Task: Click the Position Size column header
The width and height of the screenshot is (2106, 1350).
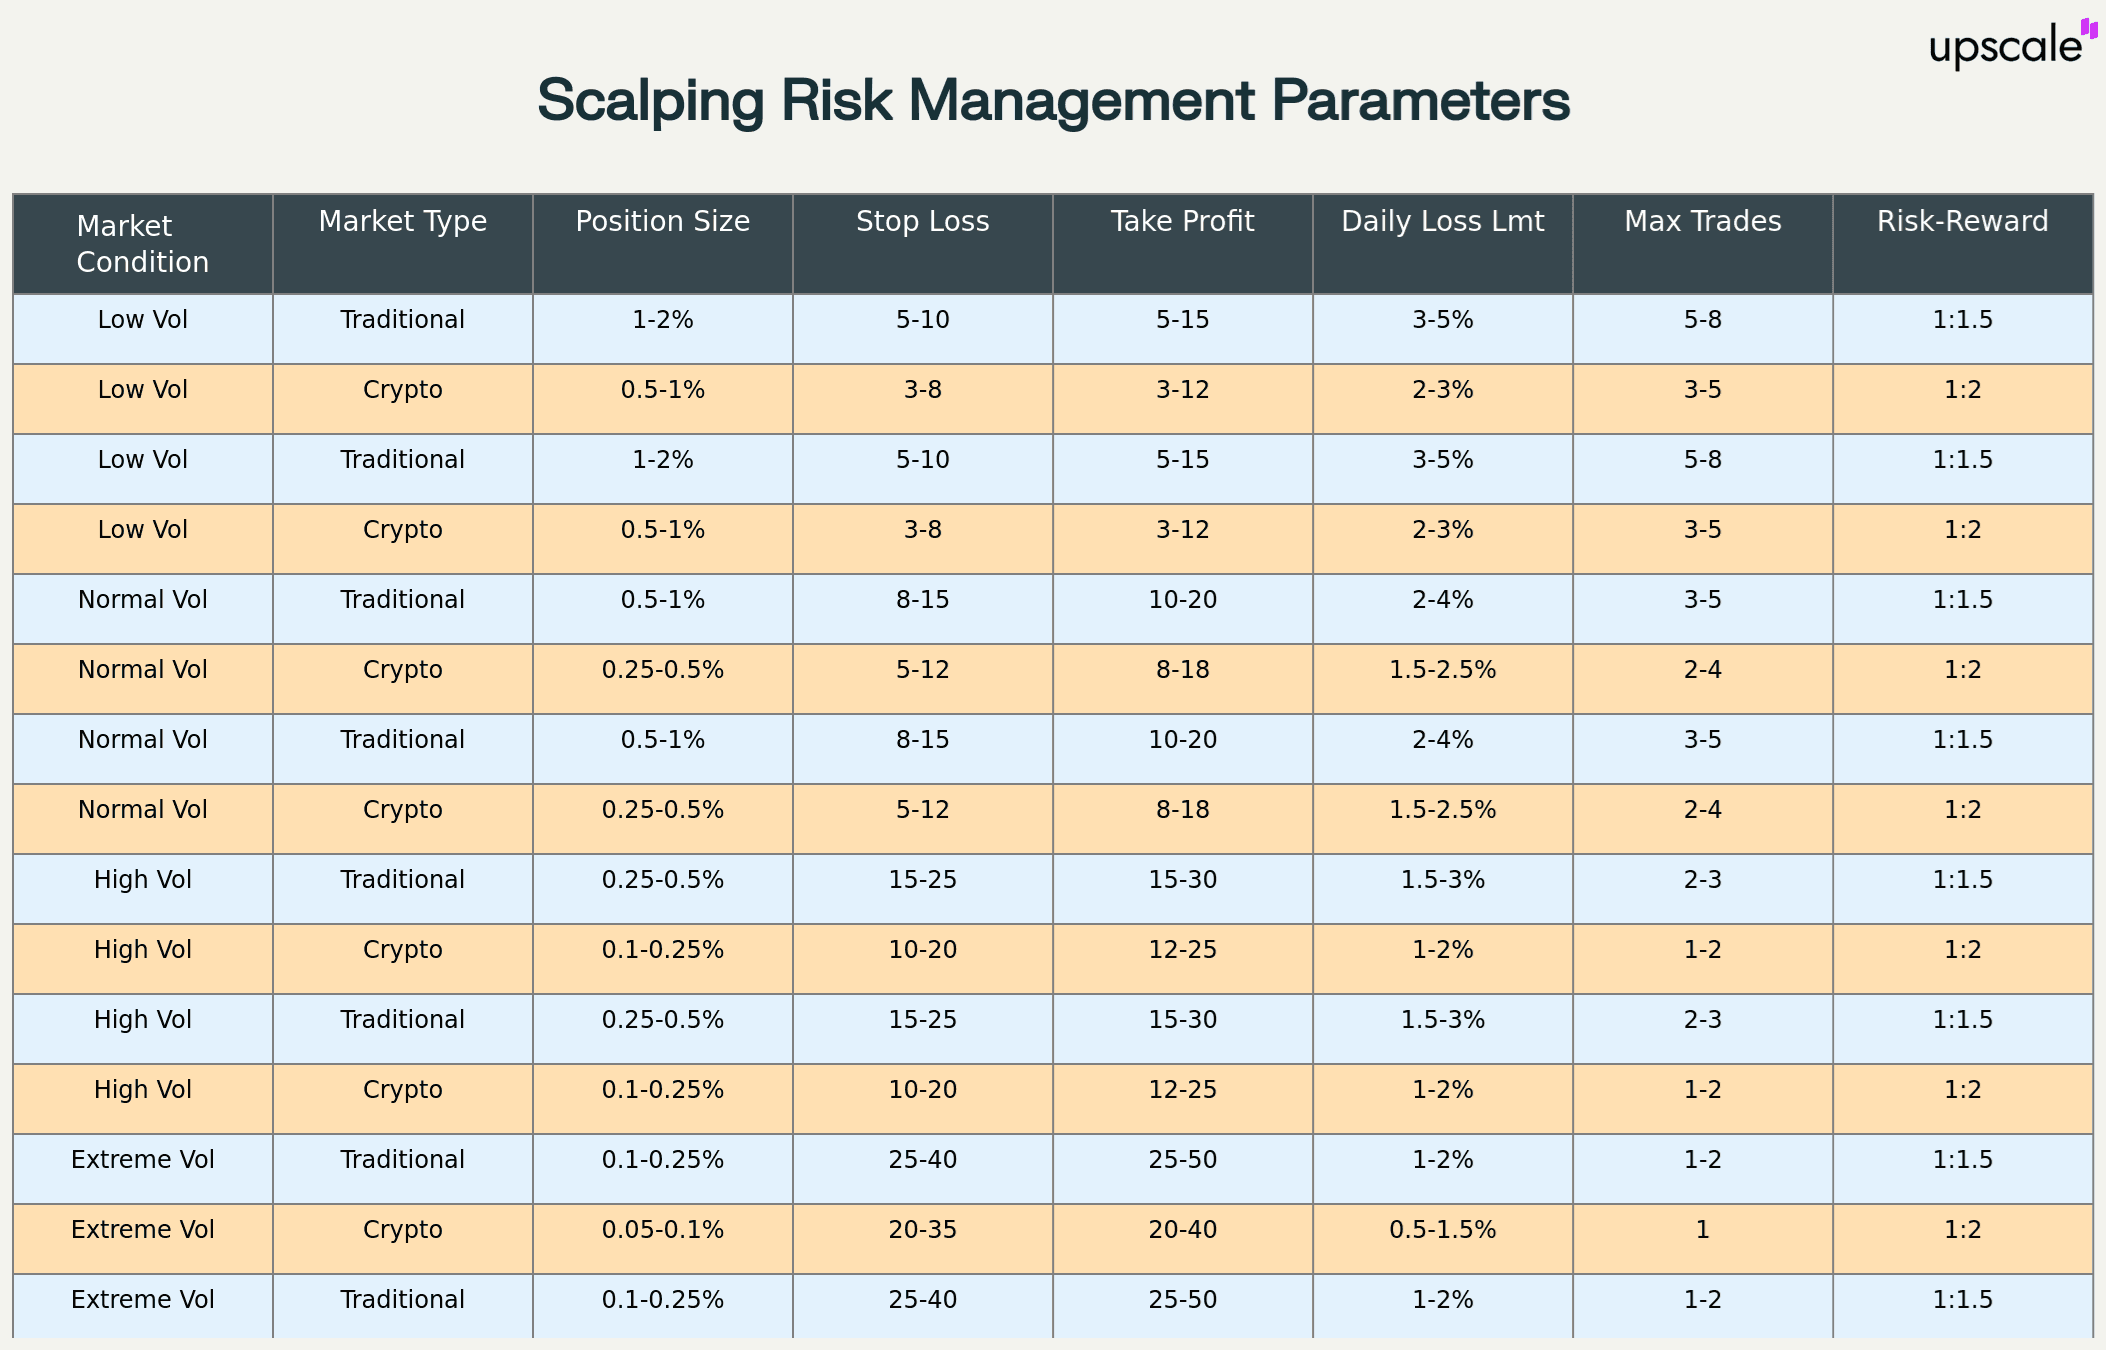Action: tap(663, 222)
